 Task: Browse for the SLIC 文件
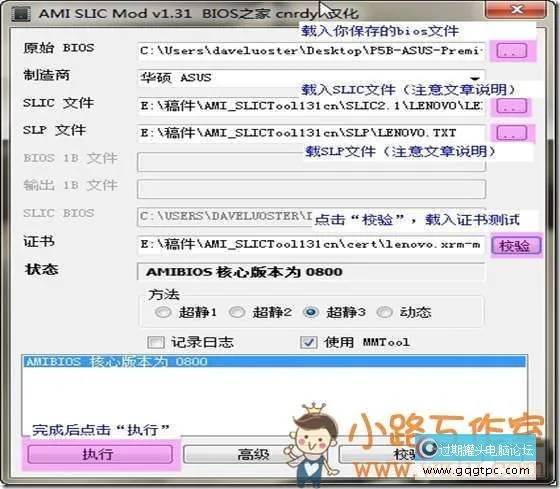point(512,106)
